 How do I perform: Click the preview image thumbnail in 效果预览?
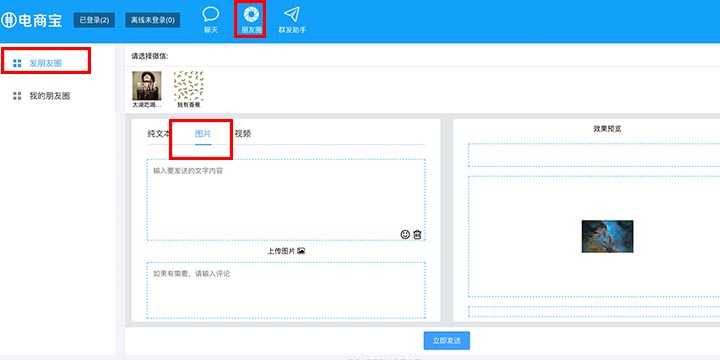(x=607, y=236)
